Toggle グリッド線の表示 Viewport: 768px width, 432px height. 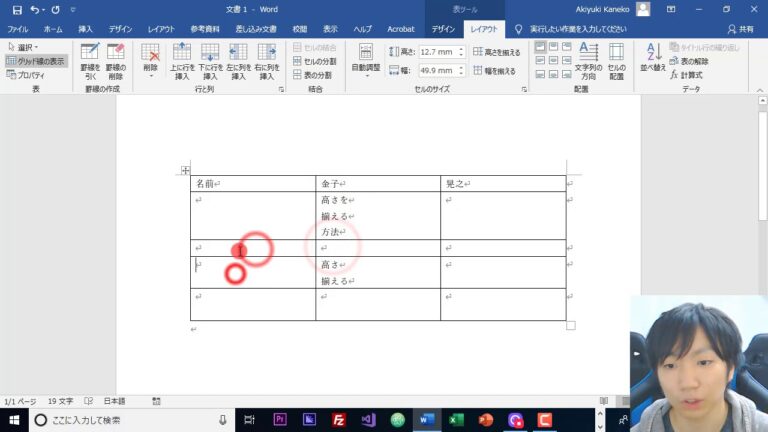click(36, 61)
